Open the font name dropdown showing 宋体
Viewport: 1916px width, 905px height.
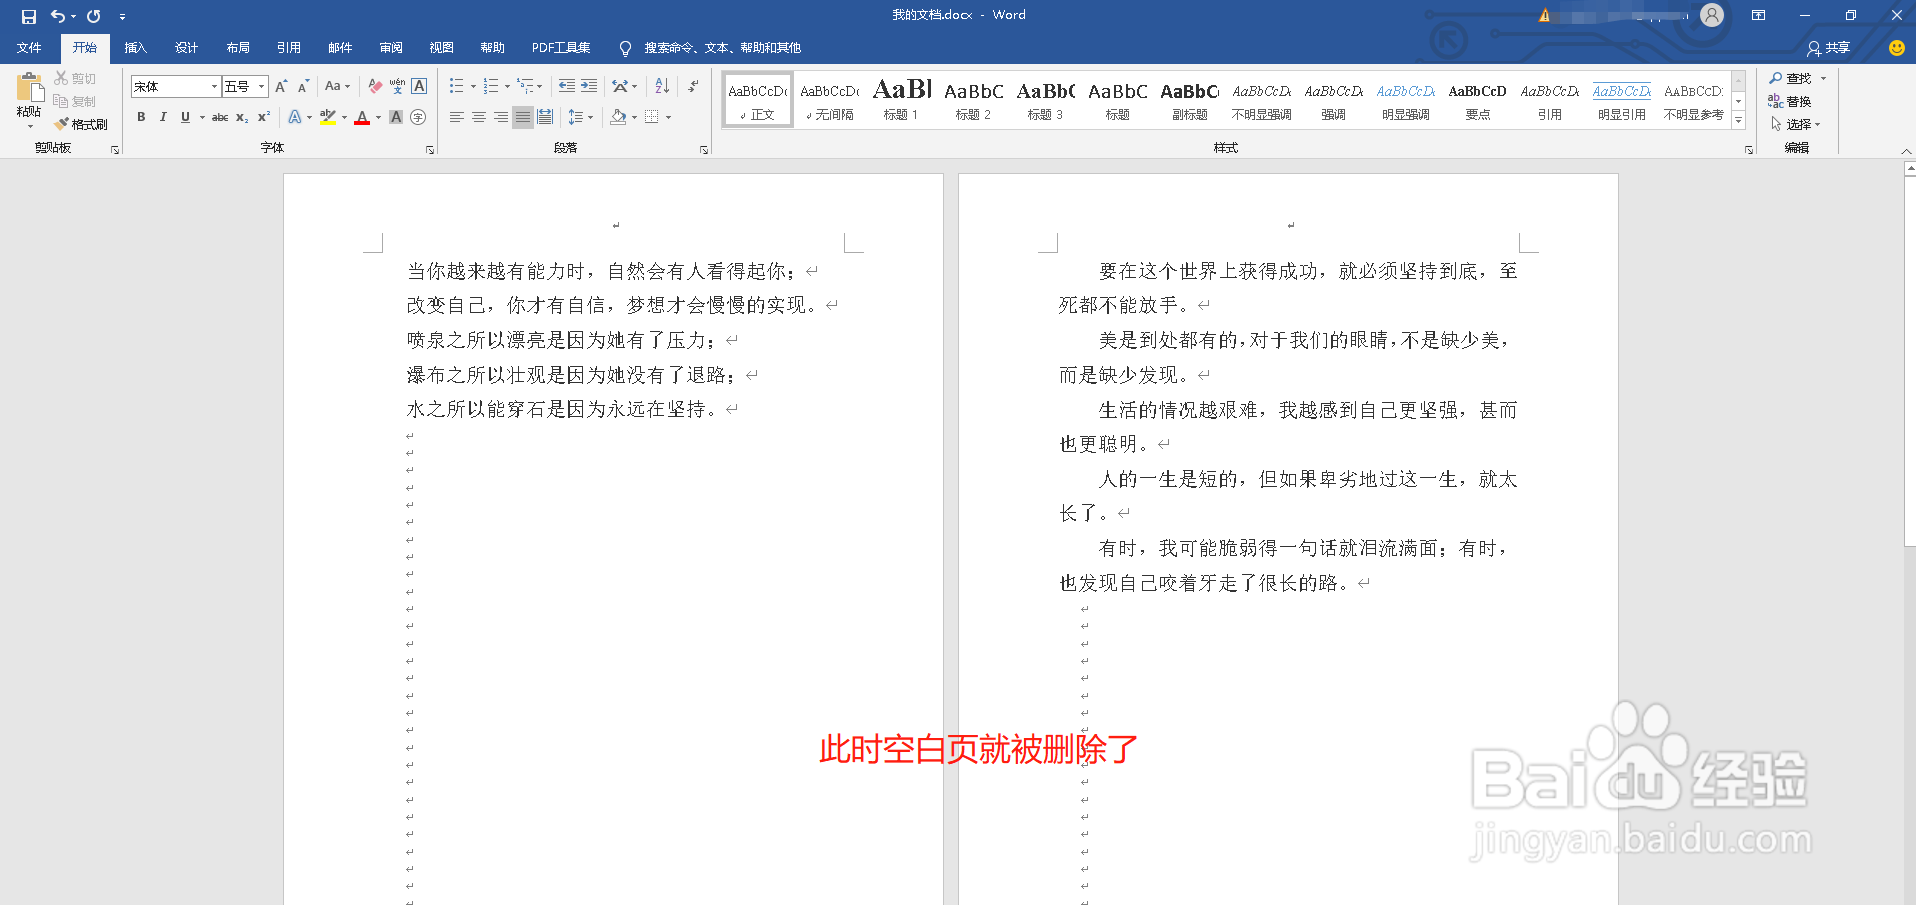click(x=213, y=86)
